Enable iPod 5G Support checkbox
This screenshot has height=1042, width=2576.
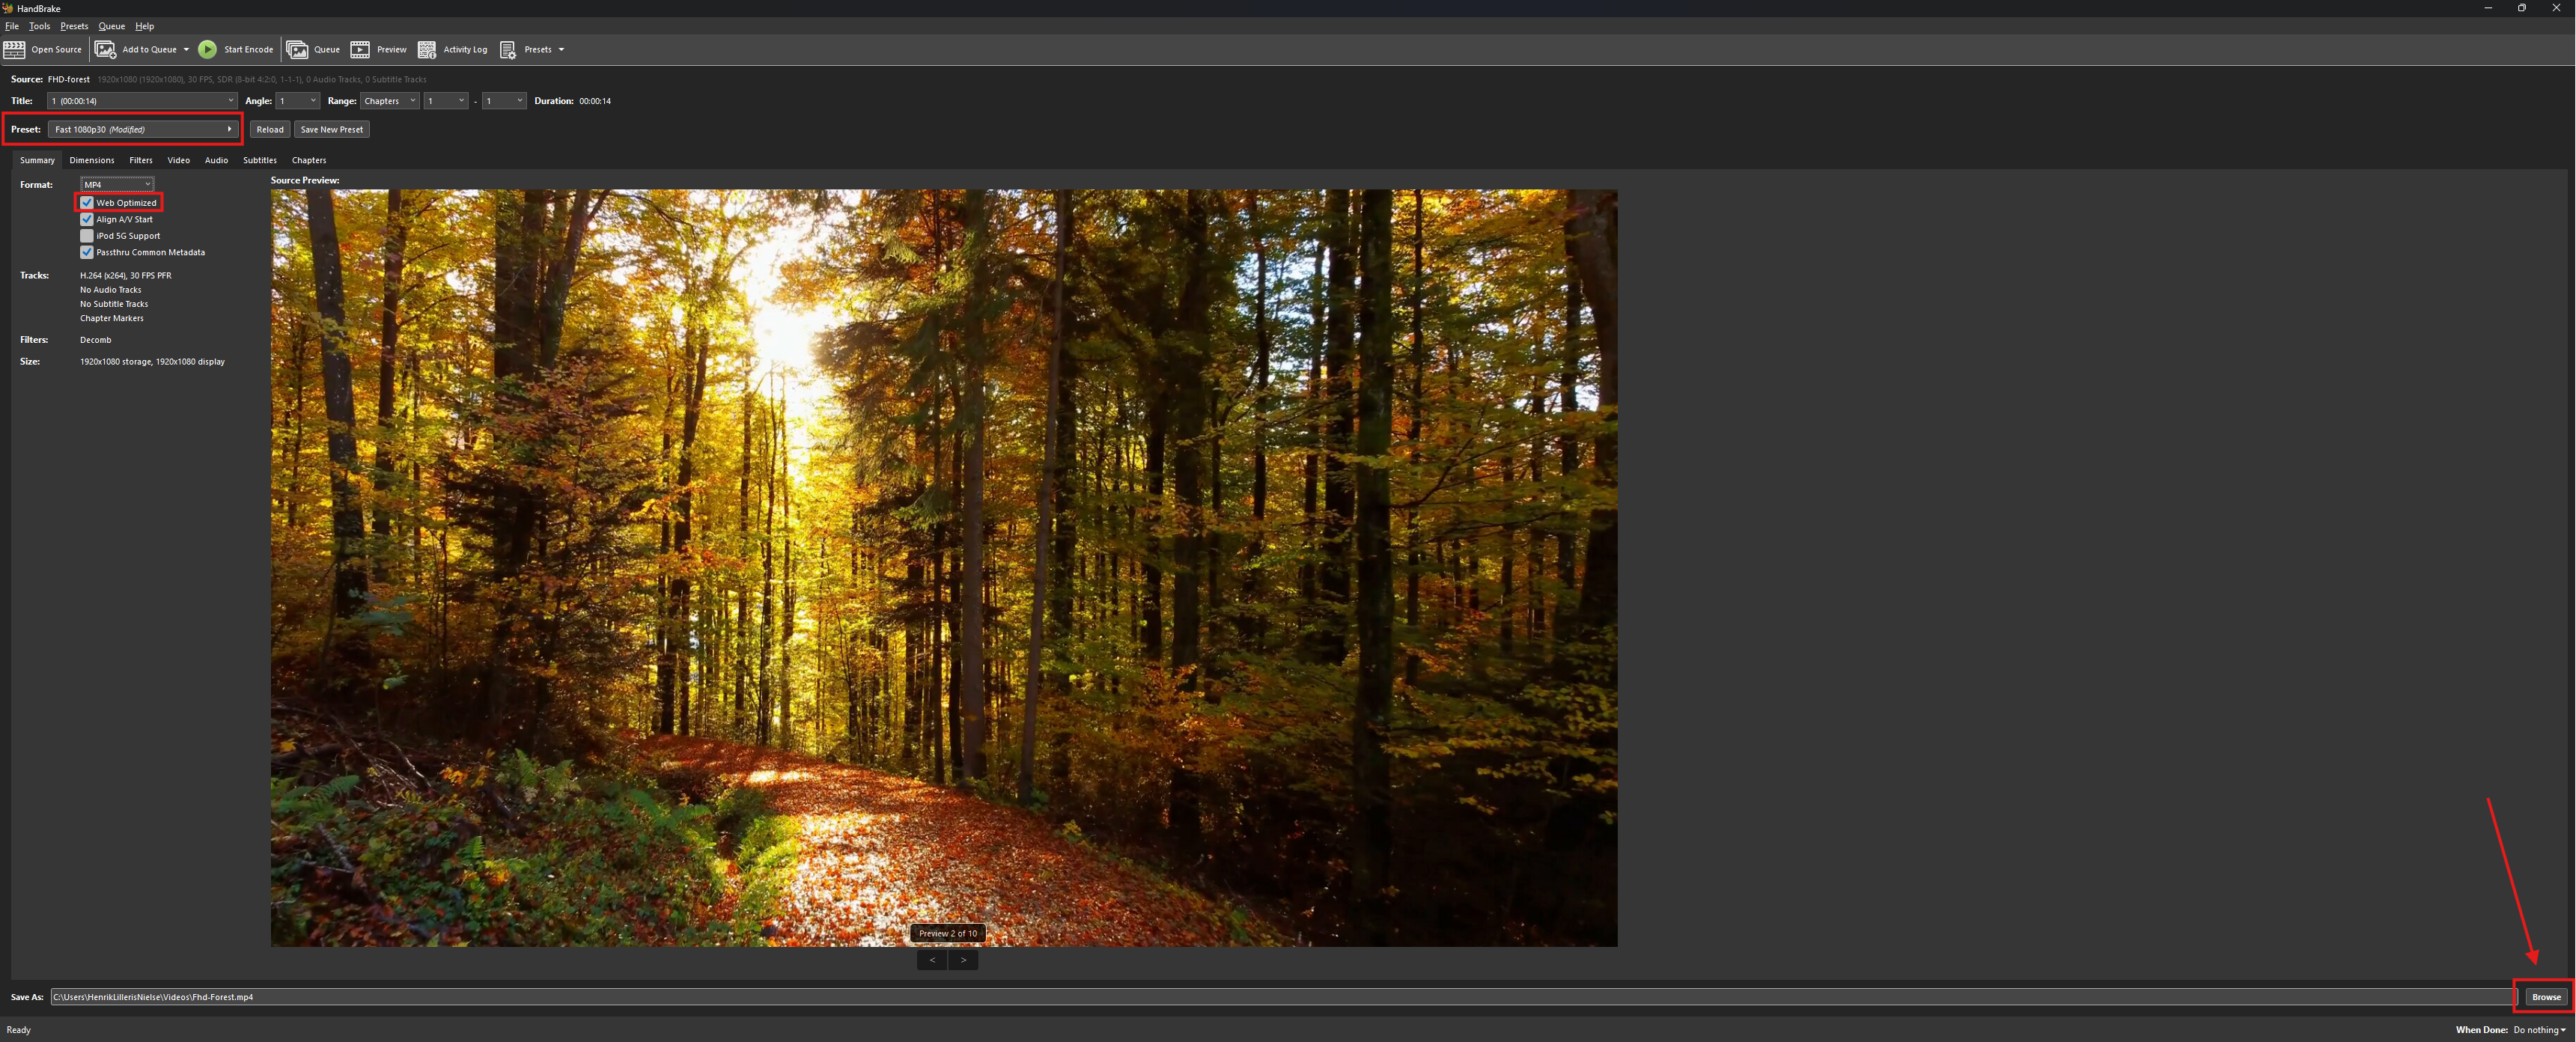87,236
